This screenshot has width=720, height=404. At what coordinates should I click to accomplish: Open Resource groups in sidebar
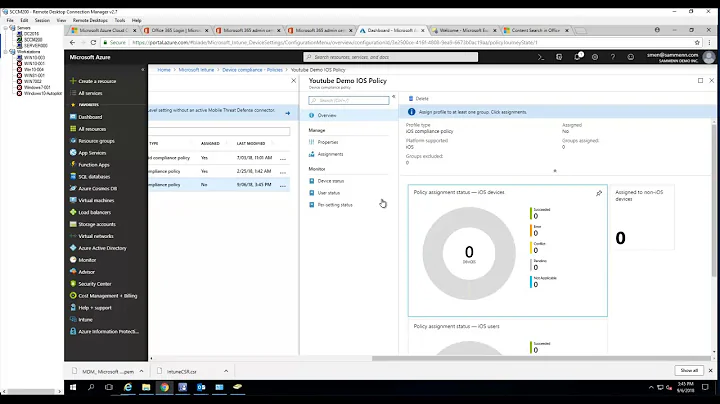click(x=96, y=141)
